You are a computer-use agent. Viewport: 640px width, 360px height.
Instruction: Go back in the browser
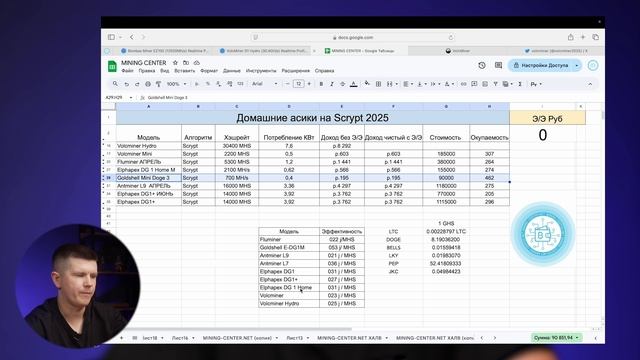(131, 37)
